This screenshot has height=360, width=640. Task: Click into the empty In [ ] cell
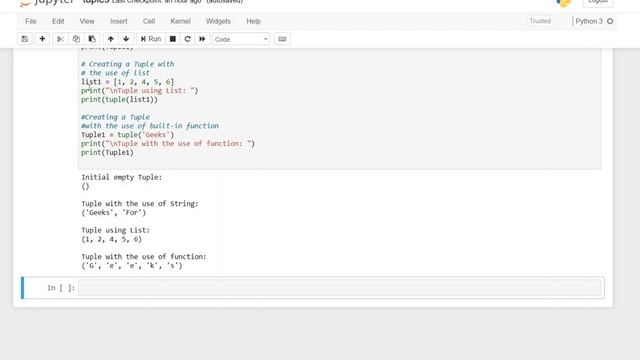[340, 288]
